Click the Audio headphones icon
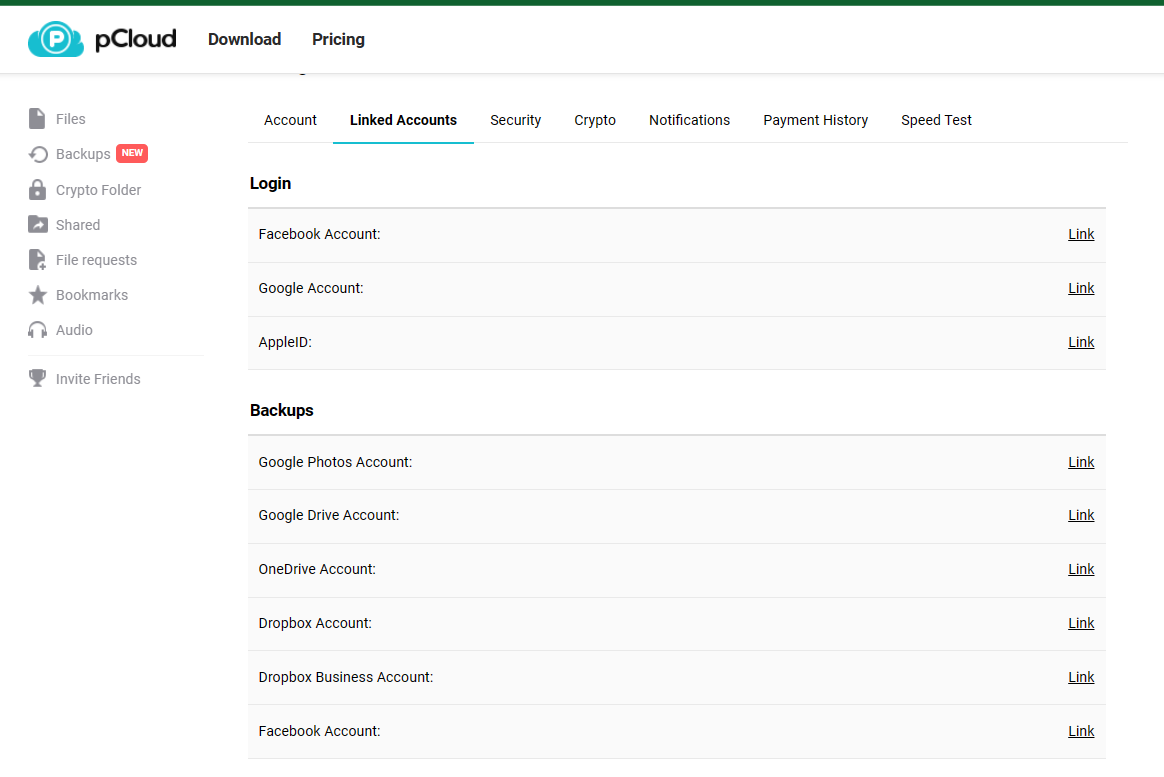The image size is (1164, 777). point(38,330)
